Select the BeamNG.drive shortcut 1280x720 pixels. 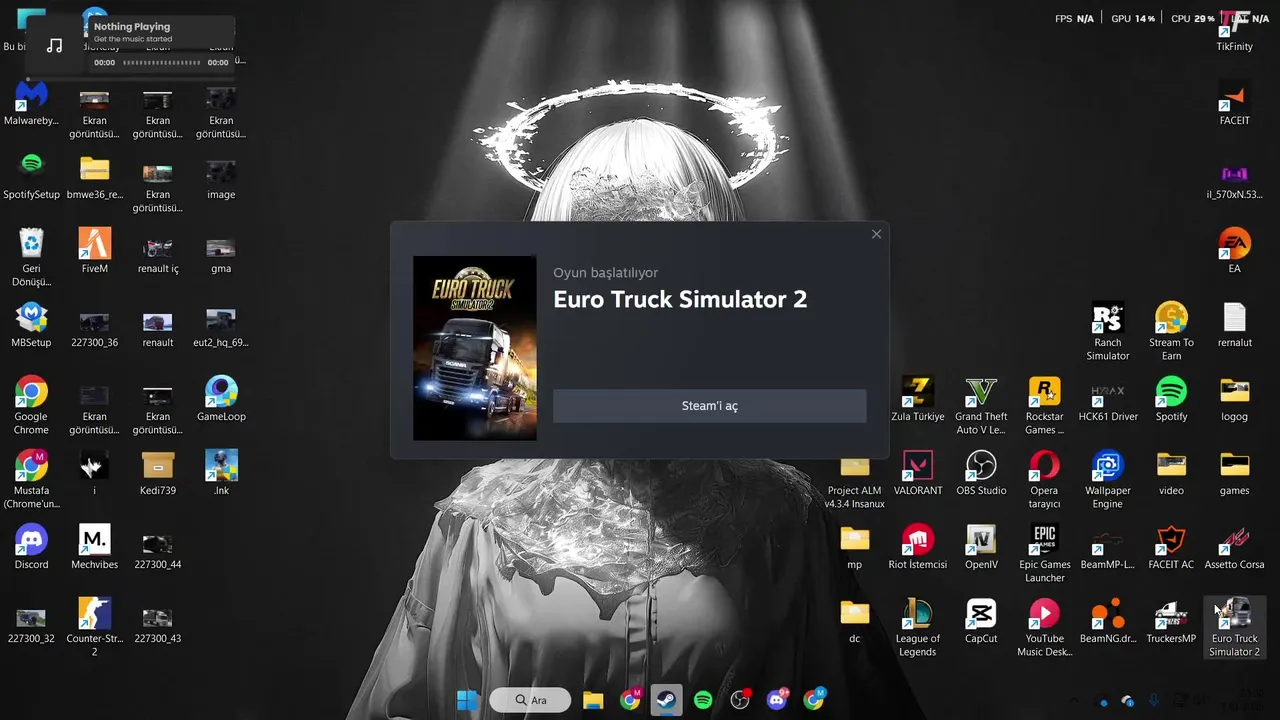(x=1108, y=621)
